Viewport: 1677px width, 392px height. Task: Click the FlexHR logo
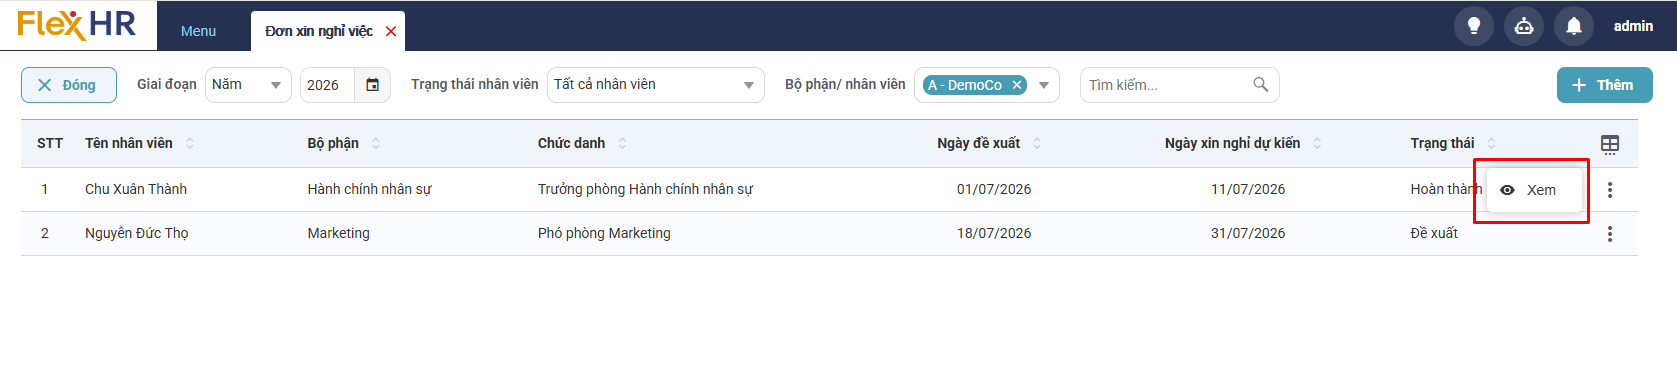[77, 24]
